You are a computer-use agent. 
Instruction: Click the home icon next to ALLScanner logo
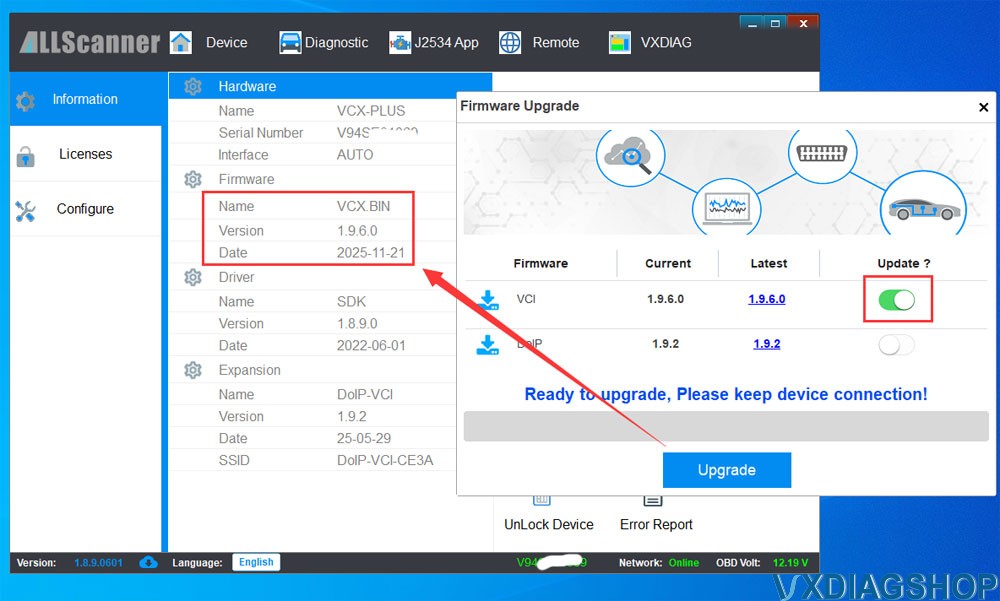[180, 43]
